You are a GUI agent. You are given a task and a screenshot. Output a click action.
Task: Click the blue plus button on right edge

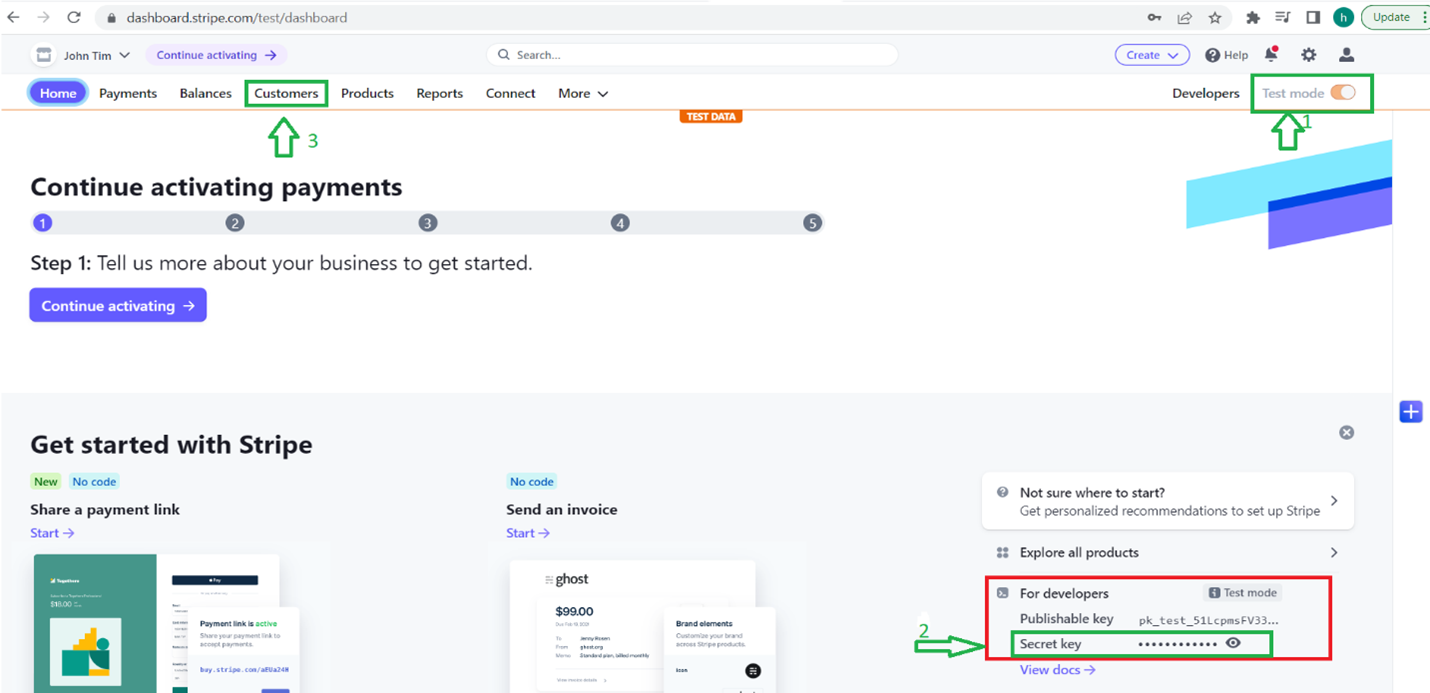[x=1411, y=411]
